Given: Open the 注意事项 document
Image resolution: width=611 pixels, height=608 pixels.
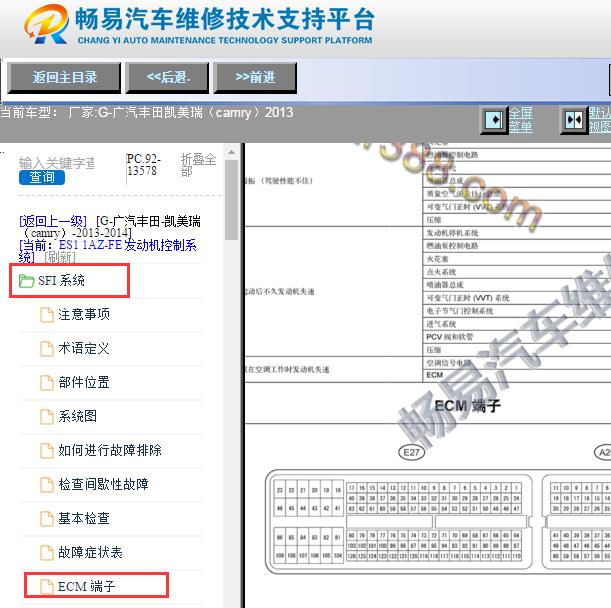Looking at the screenshot, I should pyautogui.click(x=84, y=314).
